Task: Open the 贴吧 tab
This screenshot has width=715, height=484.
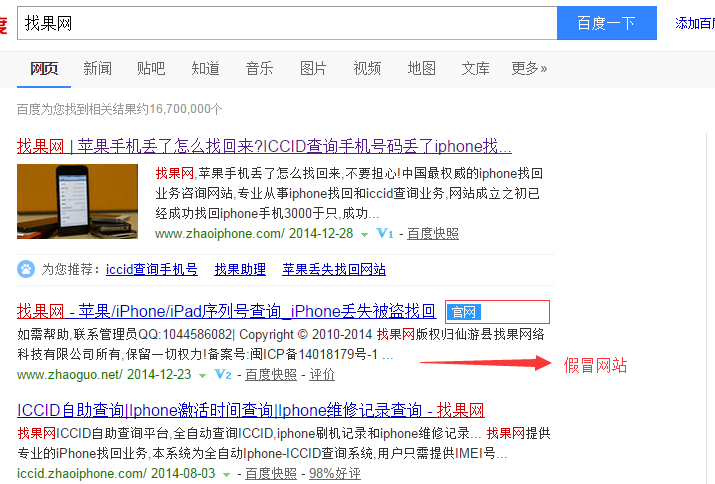Action: coord(151,68)
